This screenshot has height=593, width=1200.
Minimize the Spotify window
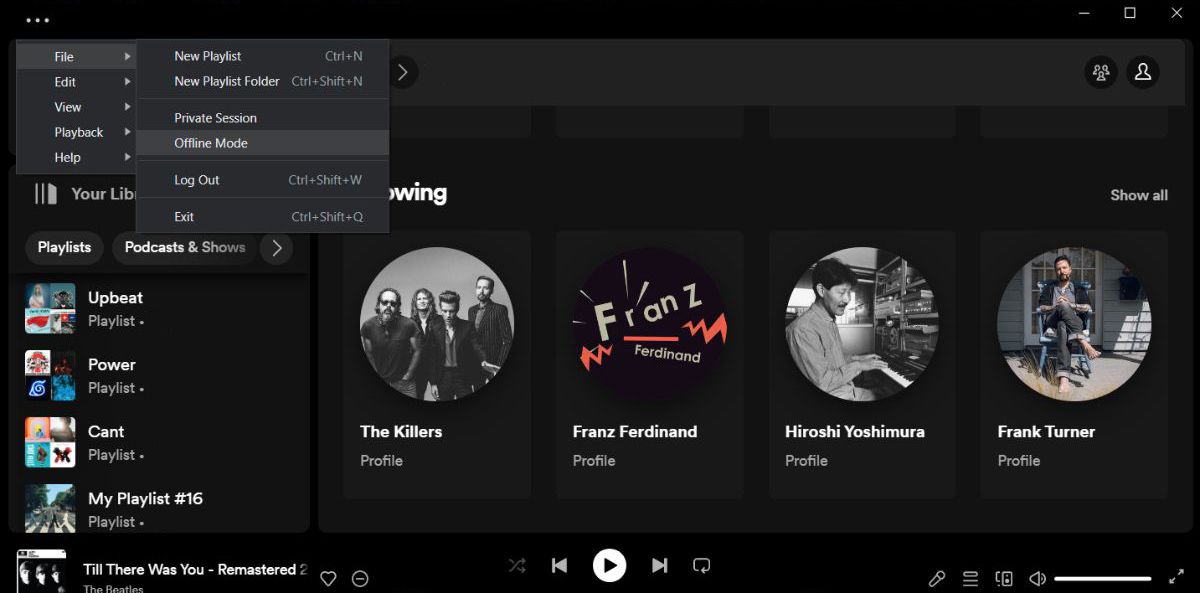tap(1084, 13)
